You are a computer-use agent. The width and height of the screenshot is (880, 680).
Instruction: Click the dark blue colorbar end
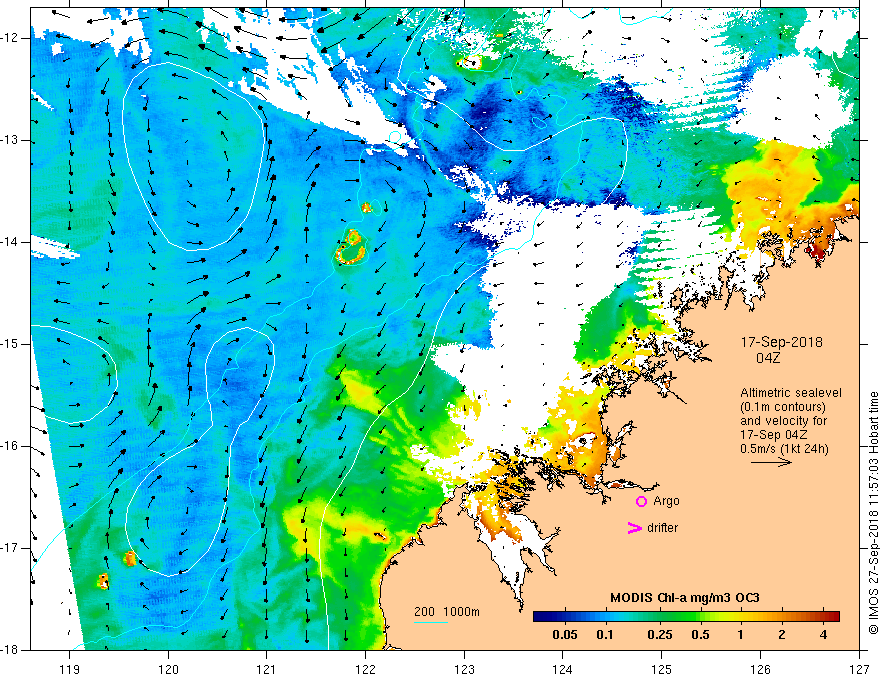540,617
